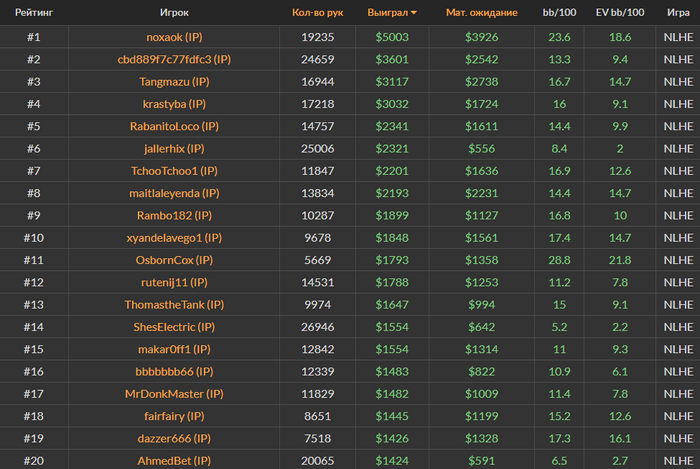Sort table by Кол-во рук column
The image size is (700, 469).
(x=317, y=12)
